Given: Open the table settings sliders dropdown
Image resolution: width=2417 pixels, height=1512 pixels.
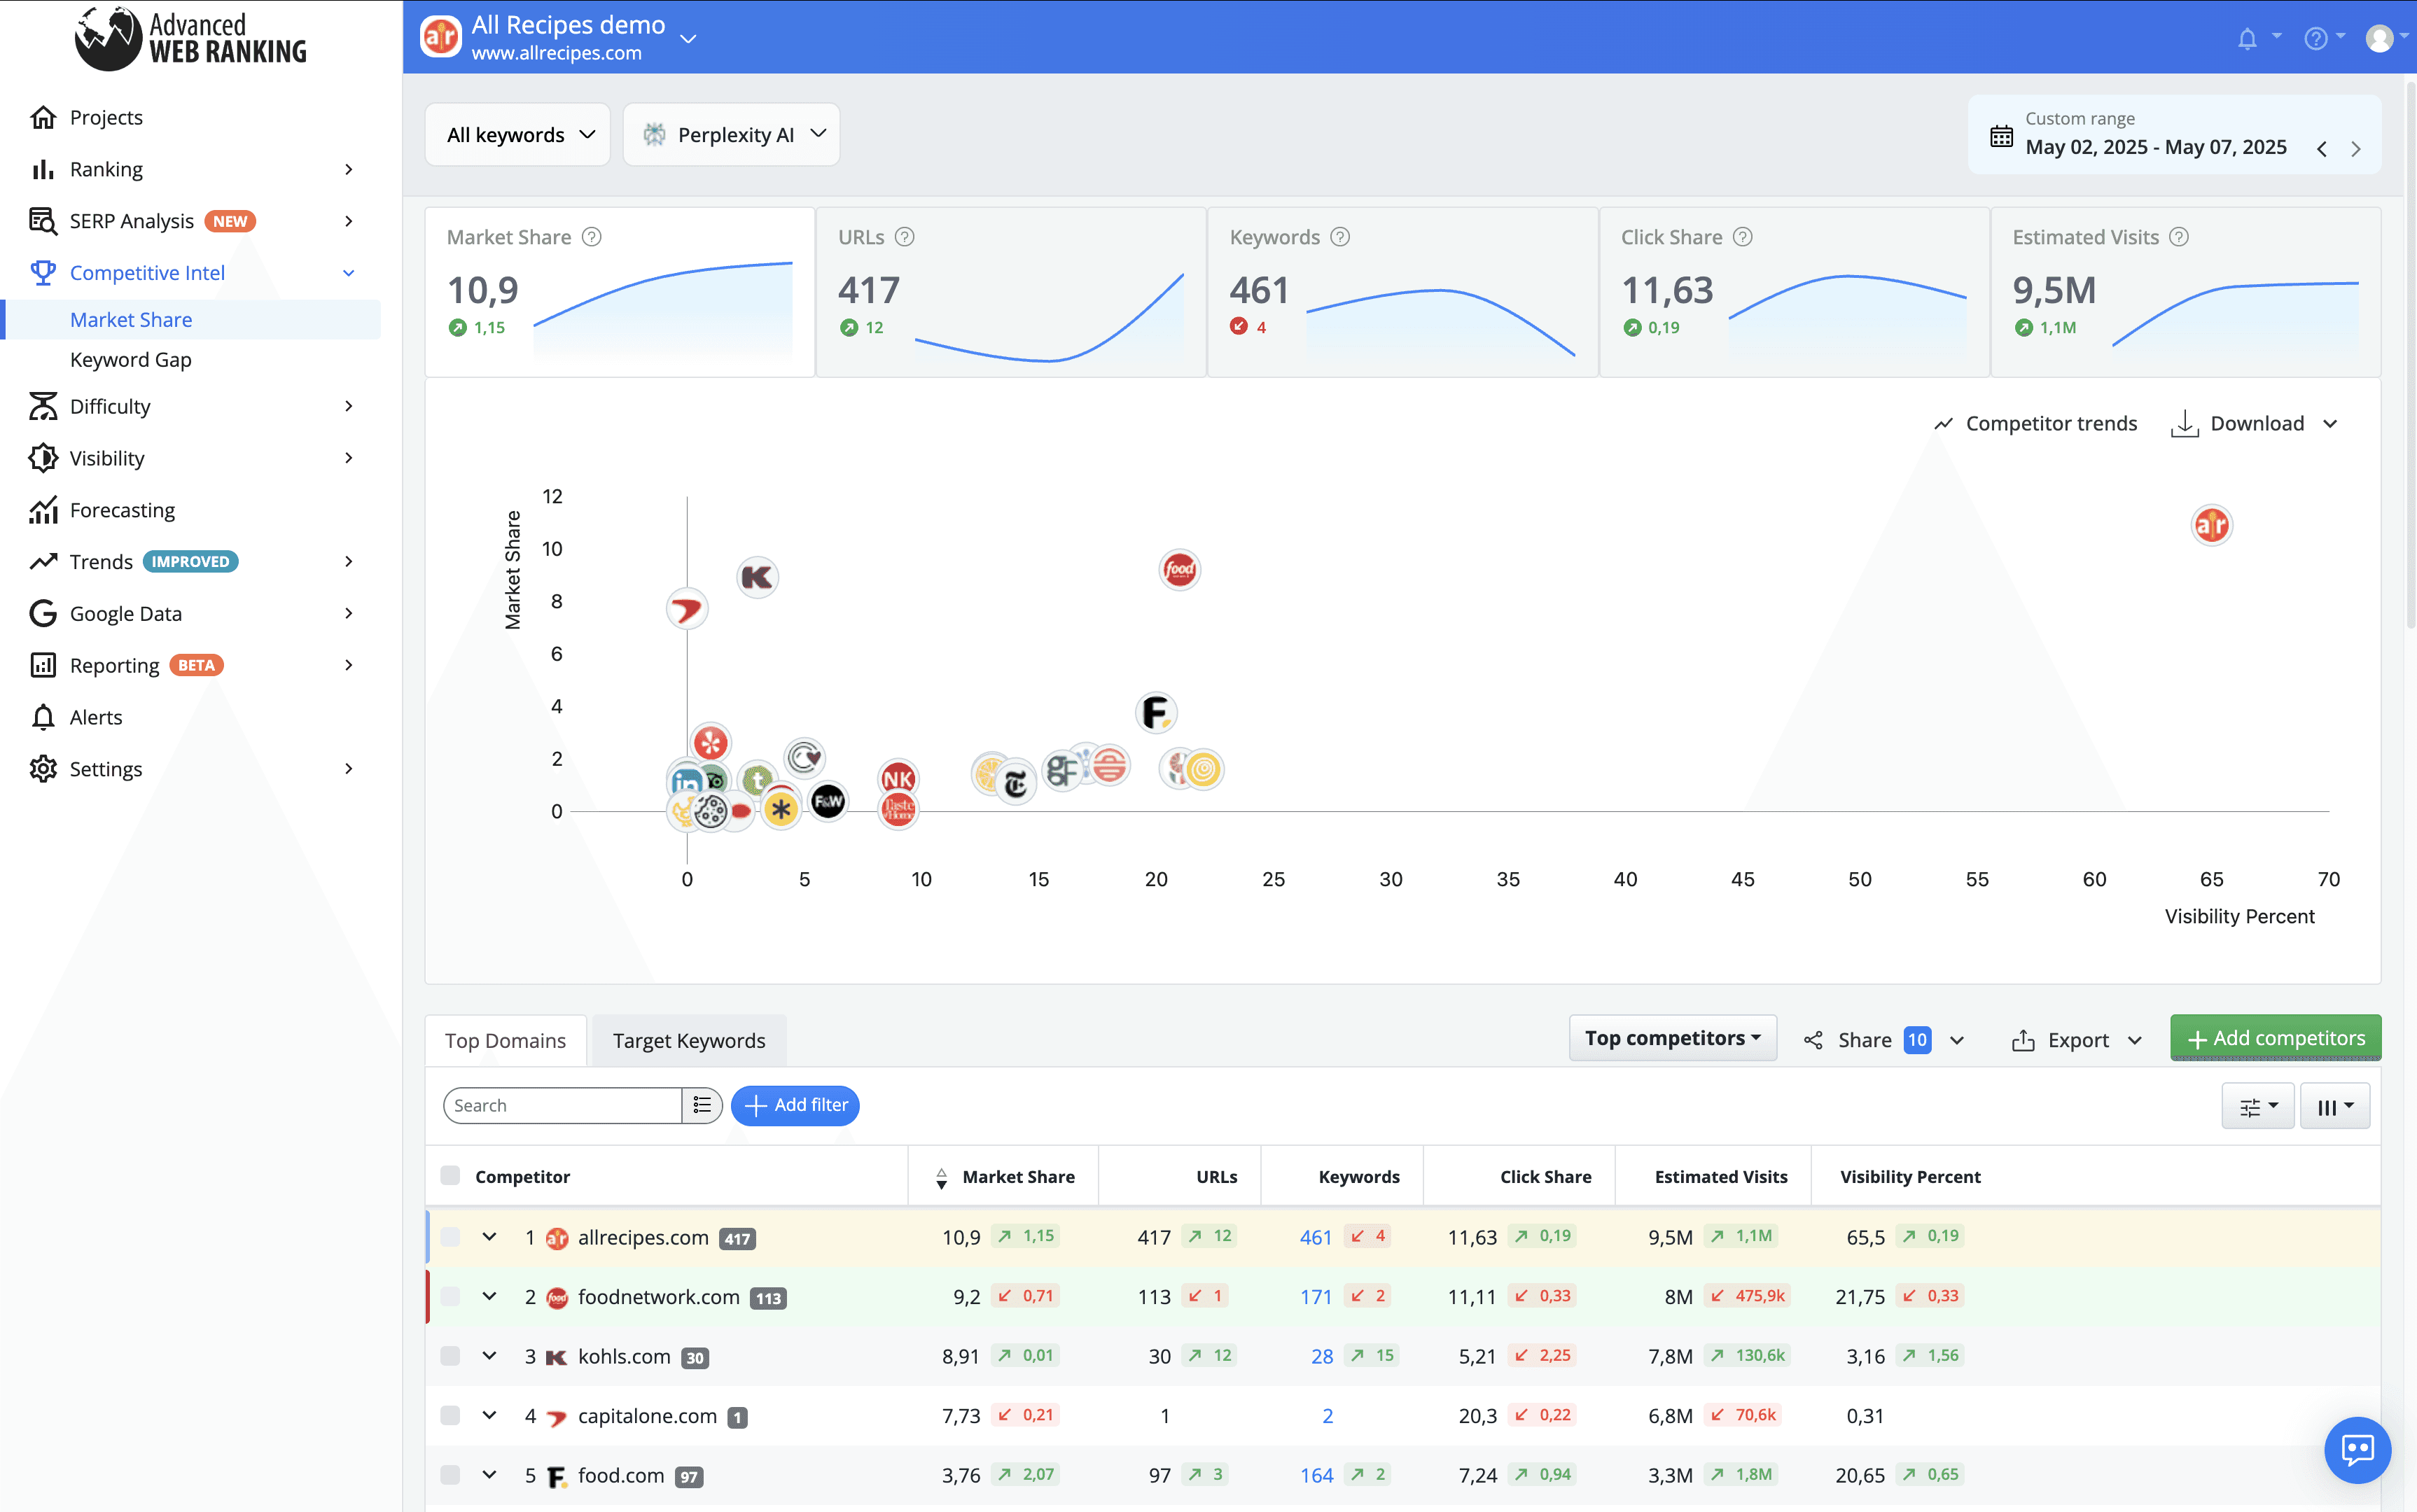Looking at the screenshot, I should [x=2258, y=1106].
